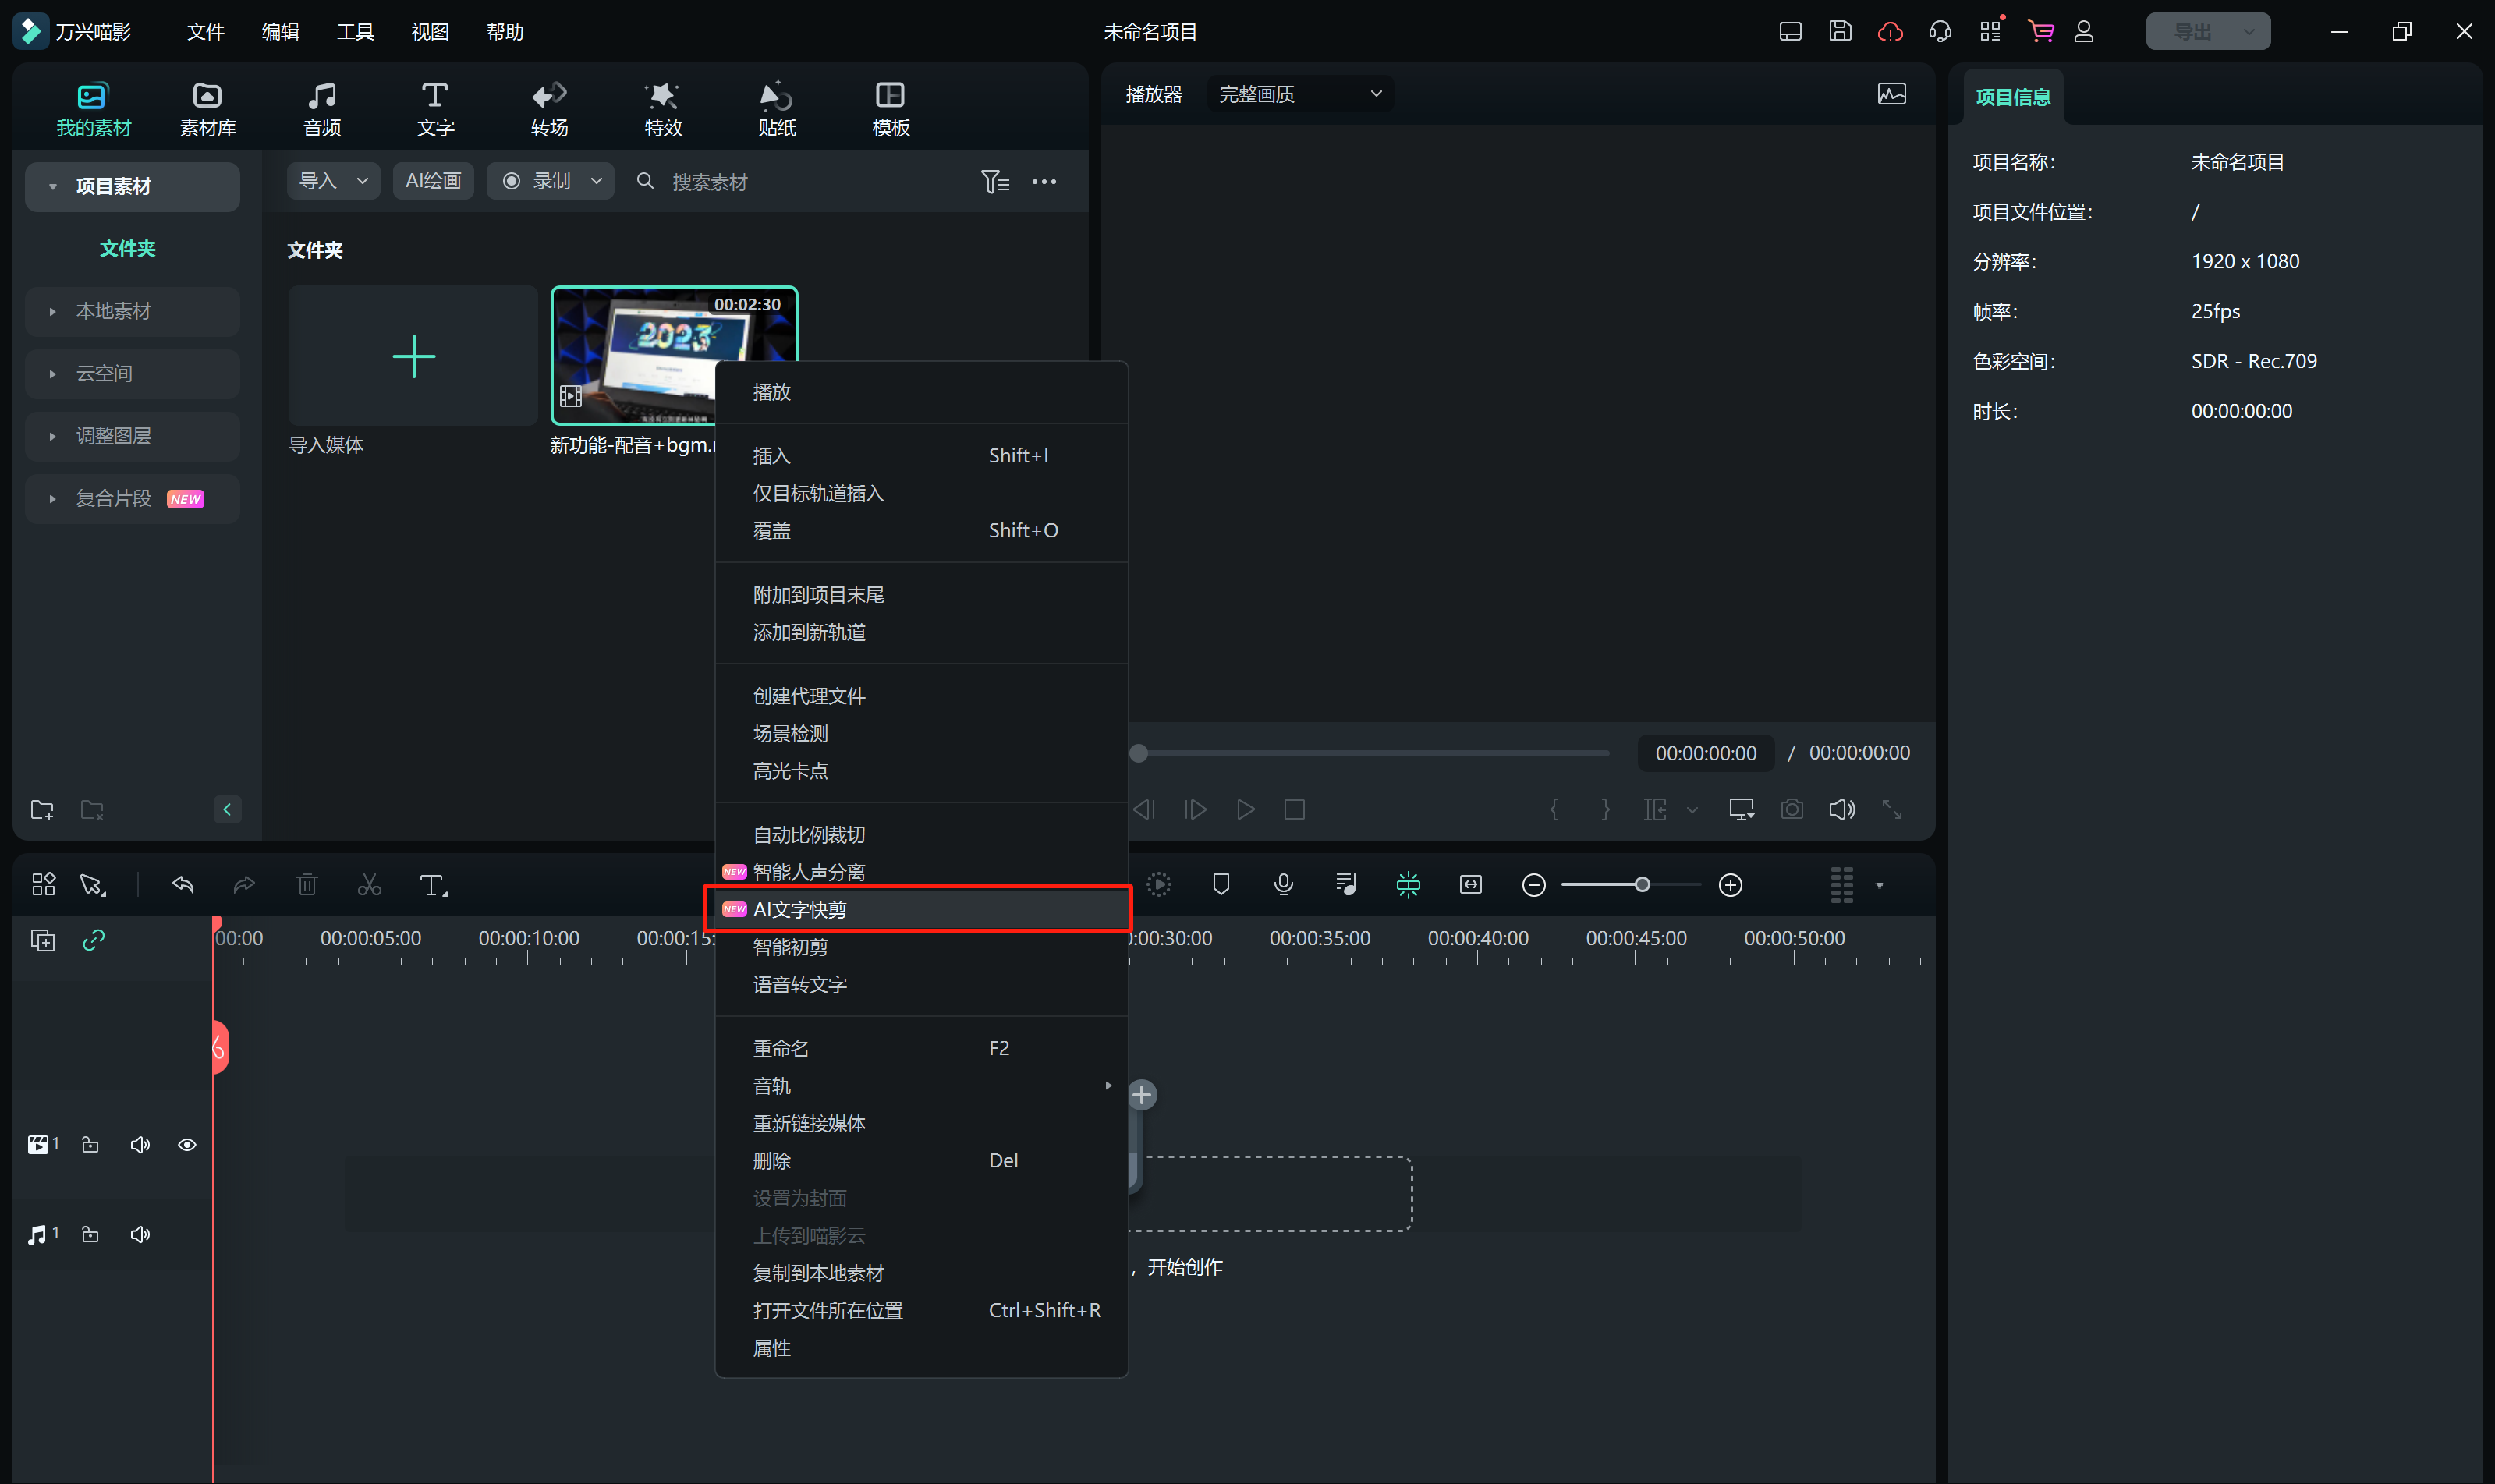Click the timeline zoom slider handle

pos(1641,885)
